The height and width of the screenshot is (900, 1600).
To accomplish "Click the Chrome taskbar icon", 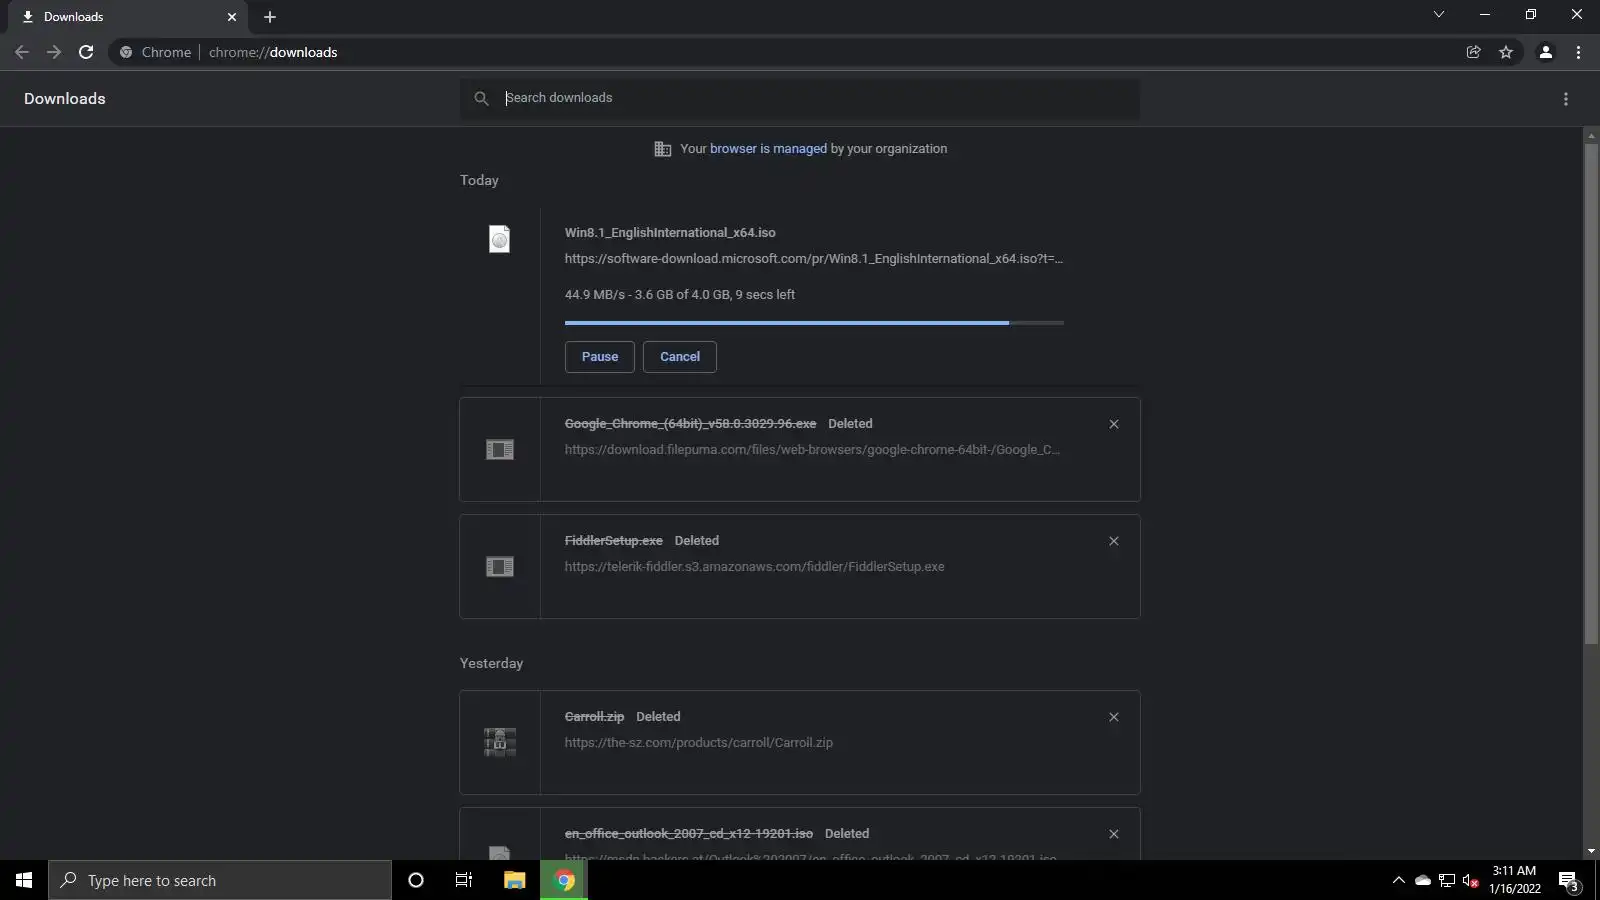I will [564, 880].
